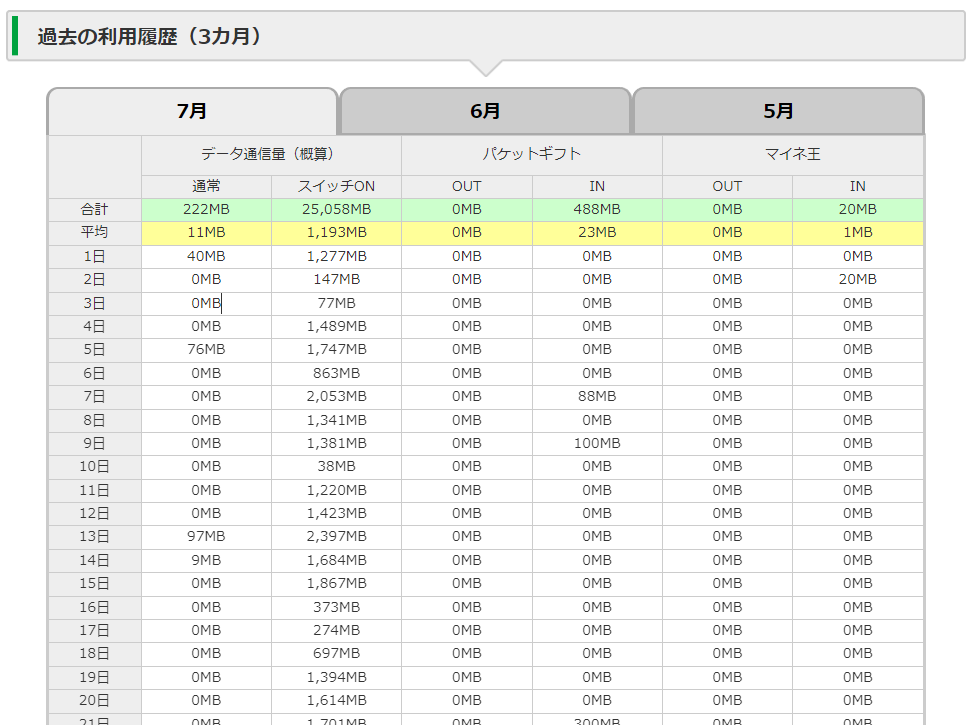Image resolution: width=975 pixels, height=725 pixels.
Task: Select the 1,867MB value on 15日
Action: tap(336, 583)
